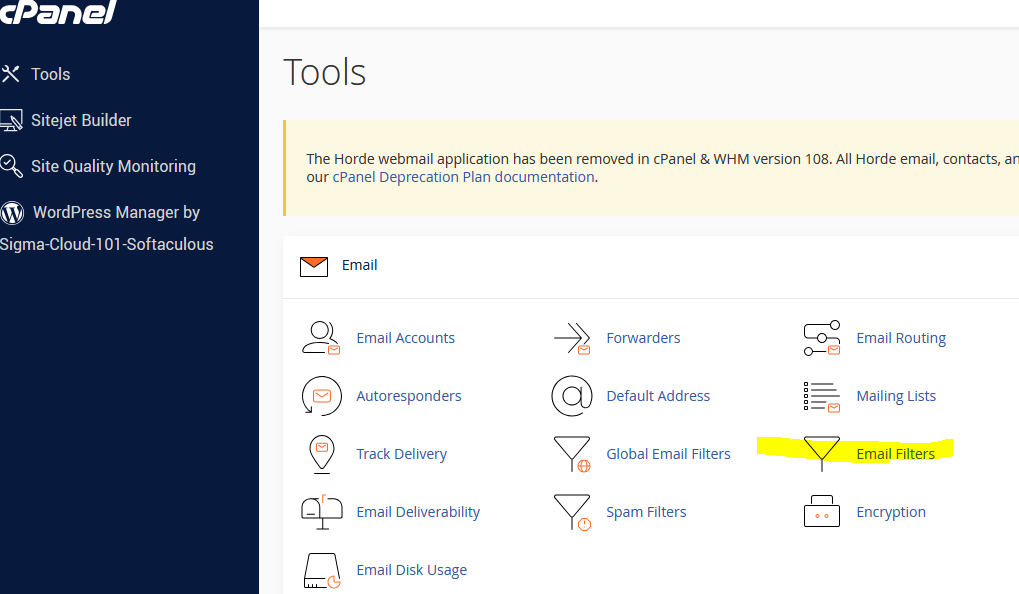Image resolution: width=1019 pixels, height=594 pixels.
Task: Click the cPanel logo
Action: click(58, 12)
